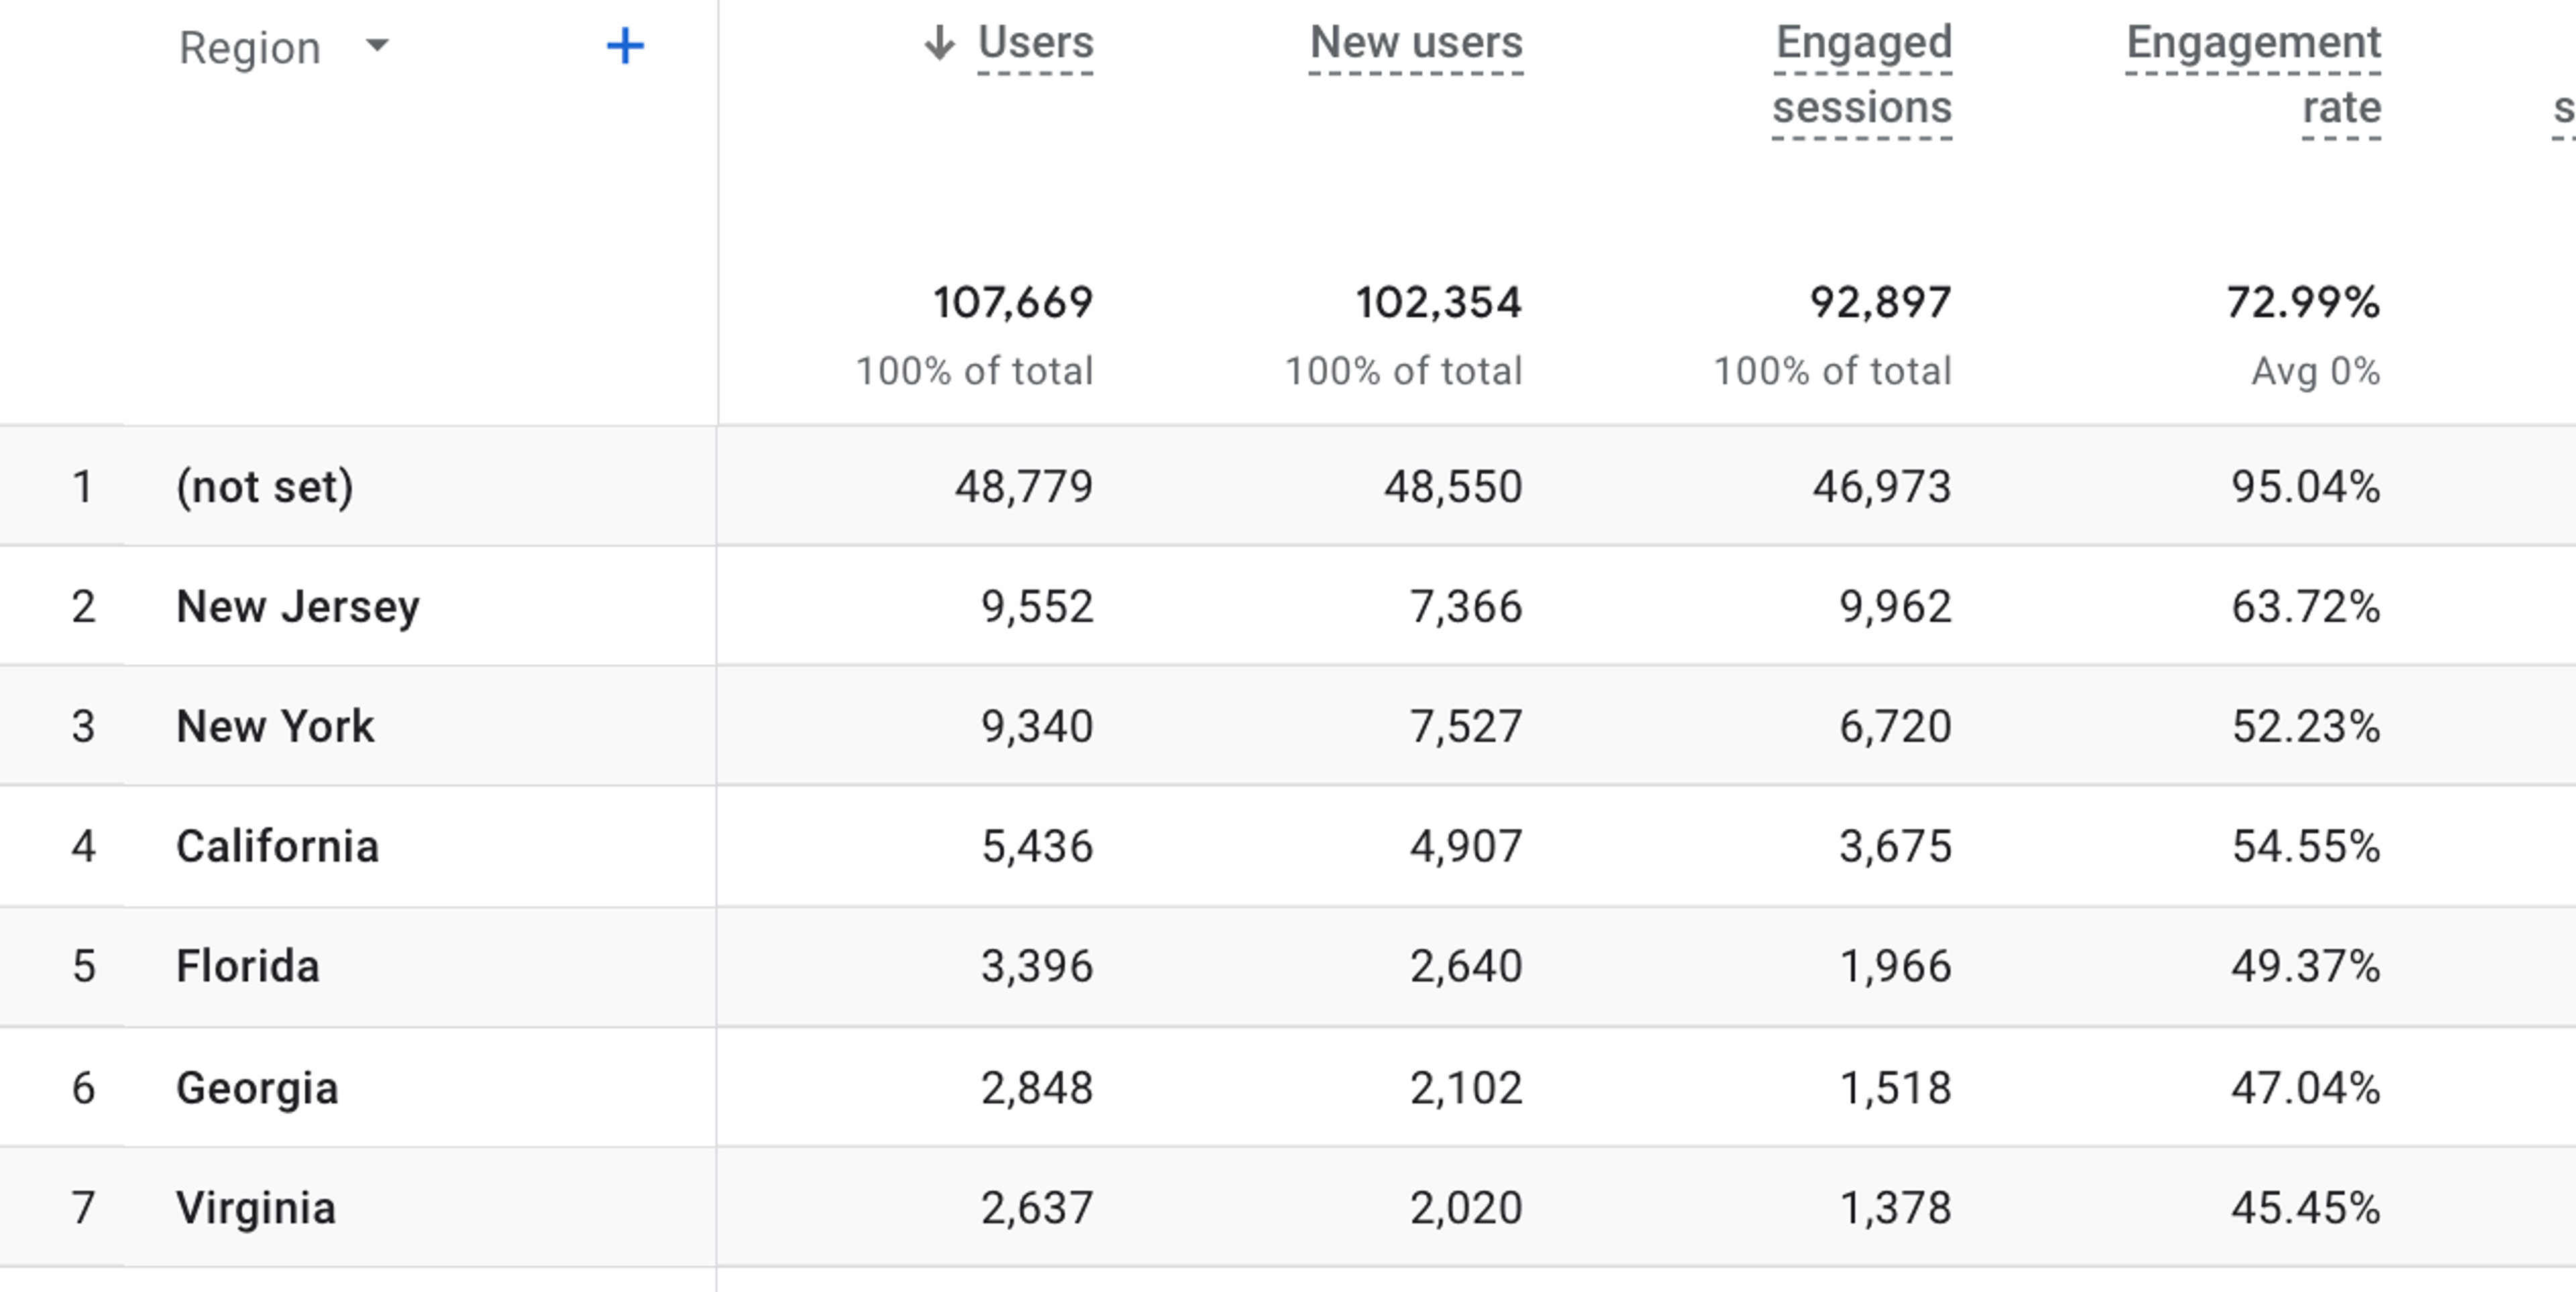Click the 72.99% average engagement rate

tap(2304, 302)
